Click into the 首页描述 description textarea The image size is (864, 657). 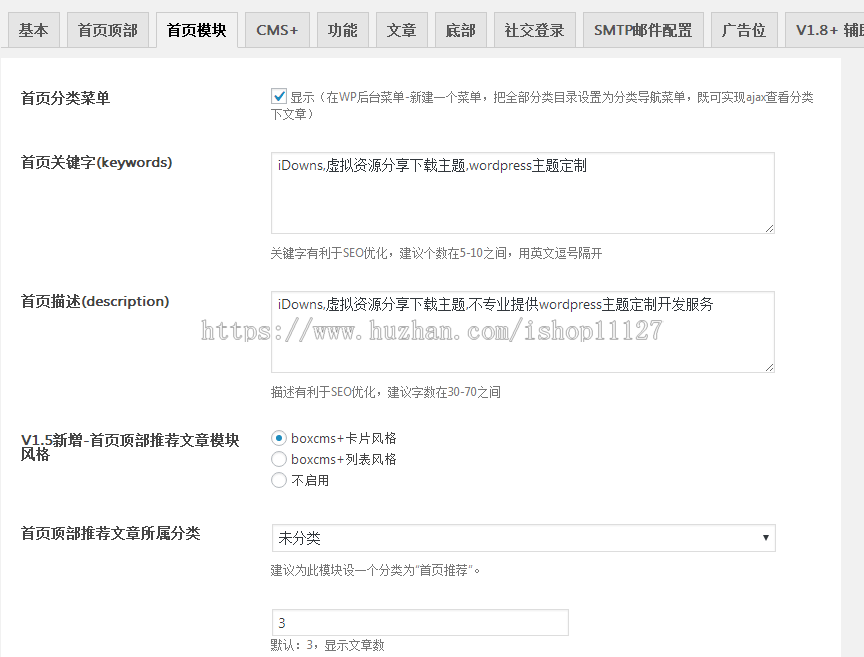(522, 332)
